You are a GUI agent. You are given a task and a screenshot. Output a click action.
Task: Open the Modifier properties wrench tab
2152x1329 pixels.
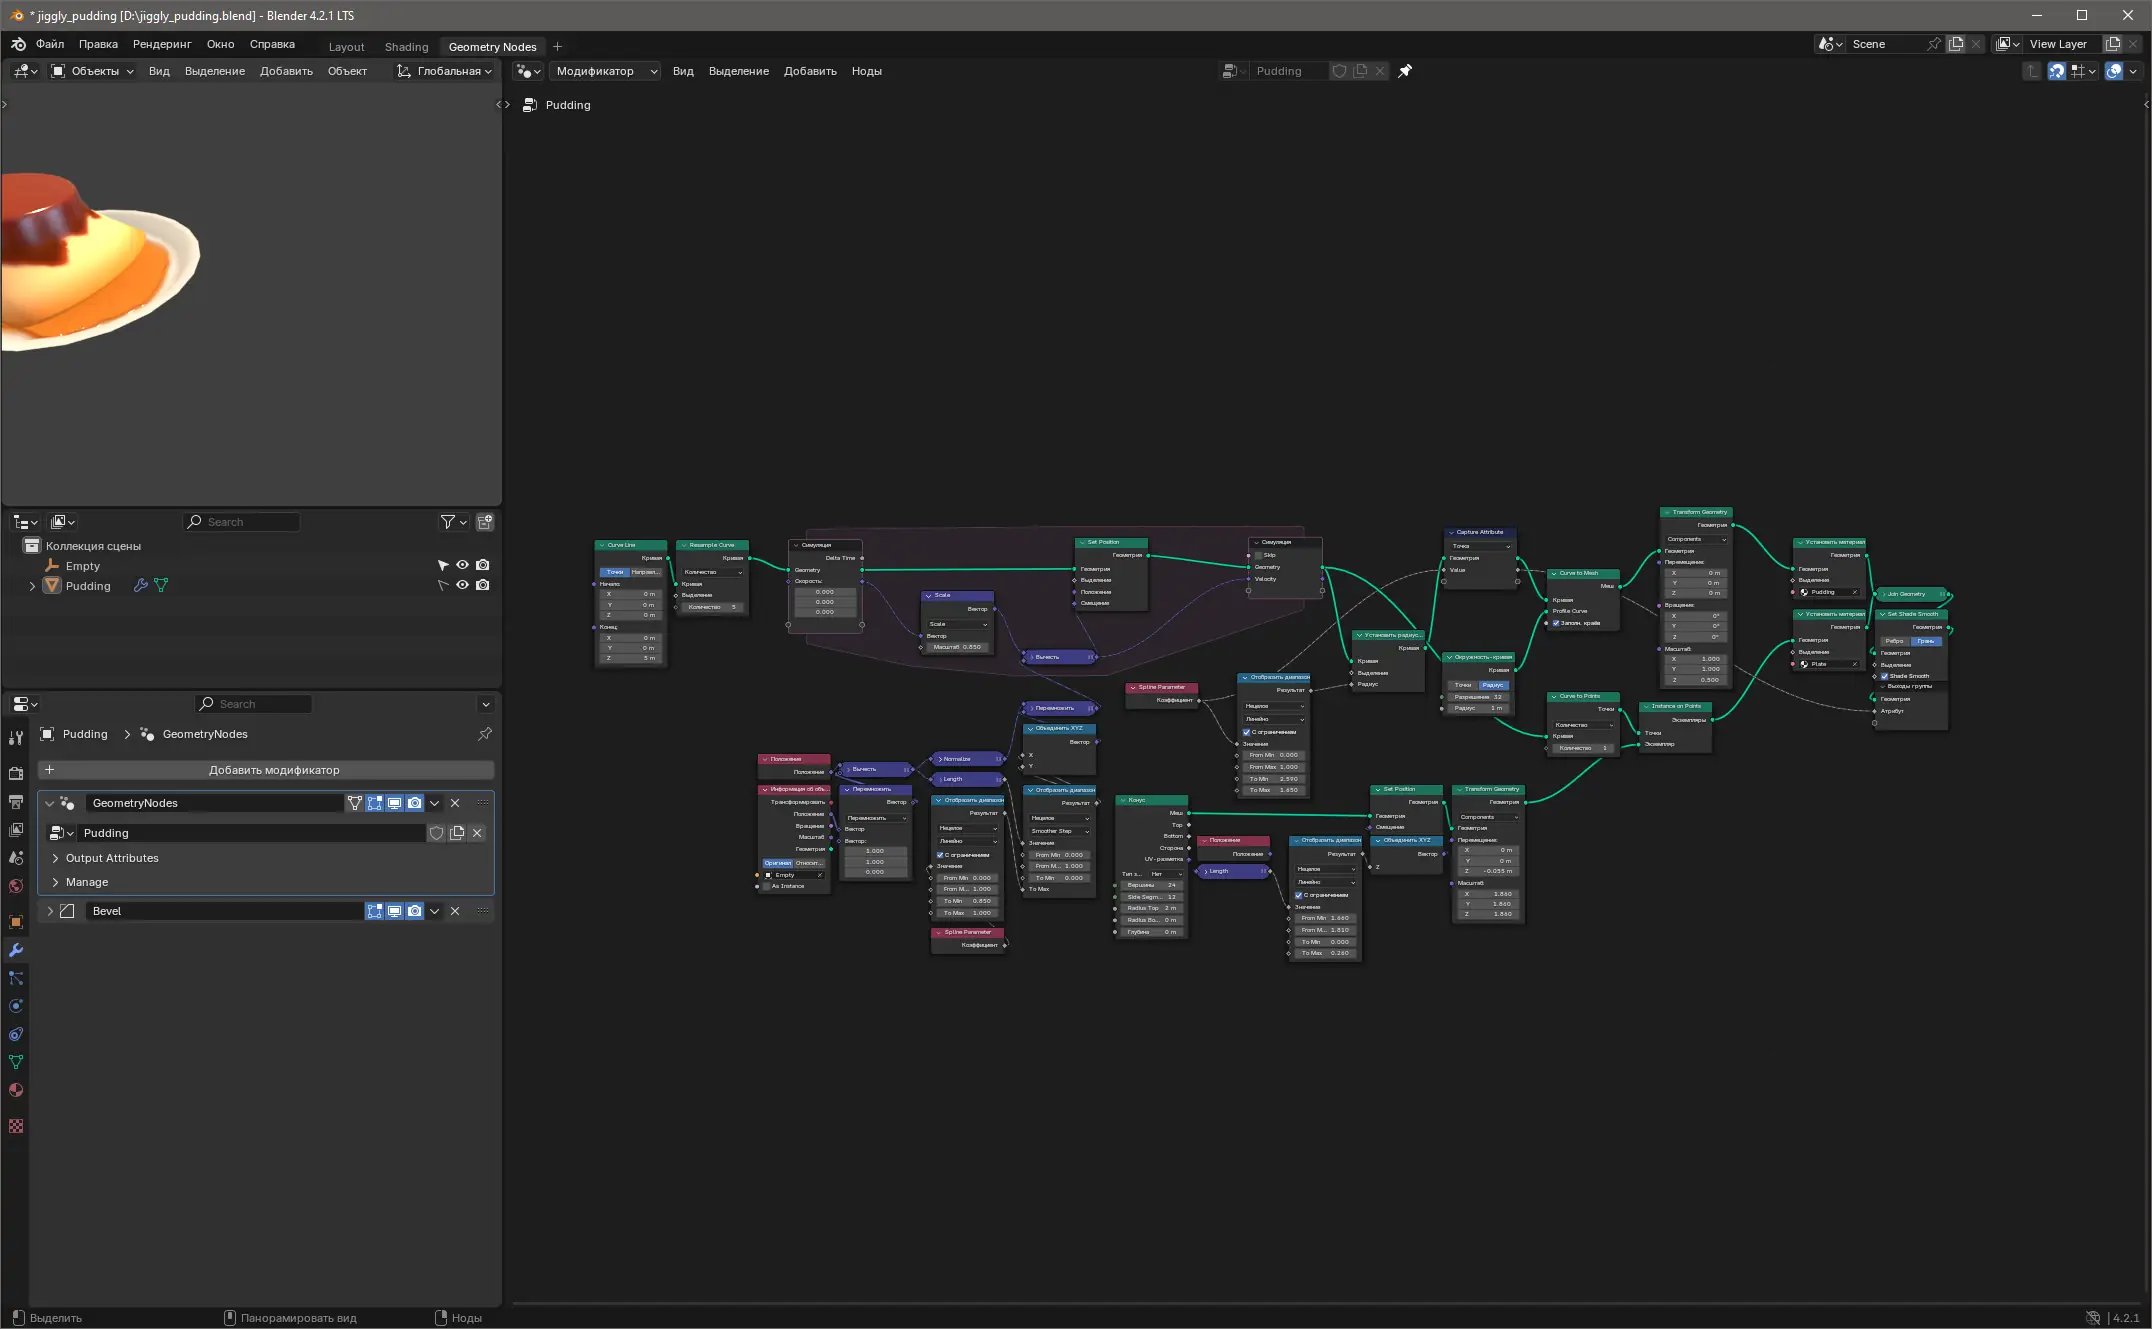pyautogui.click(x=16, y=950)
